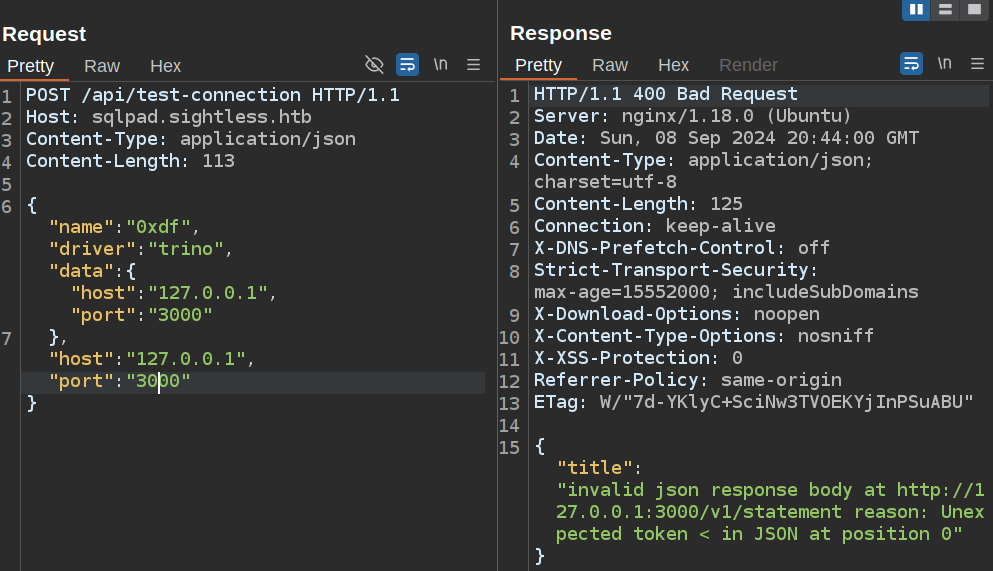The width and height of the screenshot is (993, 571).
Task: Toggle the \n newline display in Request
Action: pos(440,65)
